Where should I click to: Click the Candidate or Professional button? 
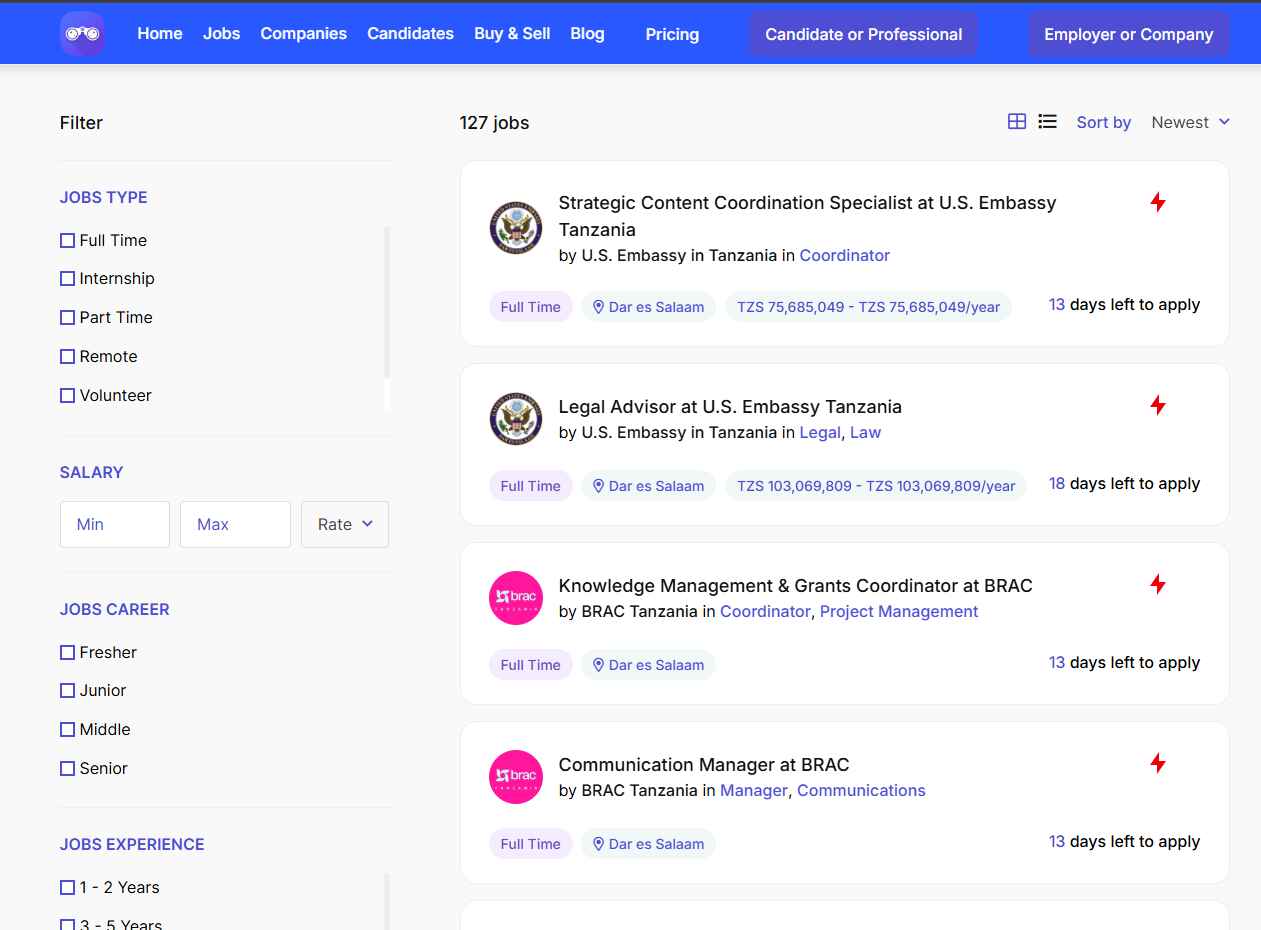864,34
